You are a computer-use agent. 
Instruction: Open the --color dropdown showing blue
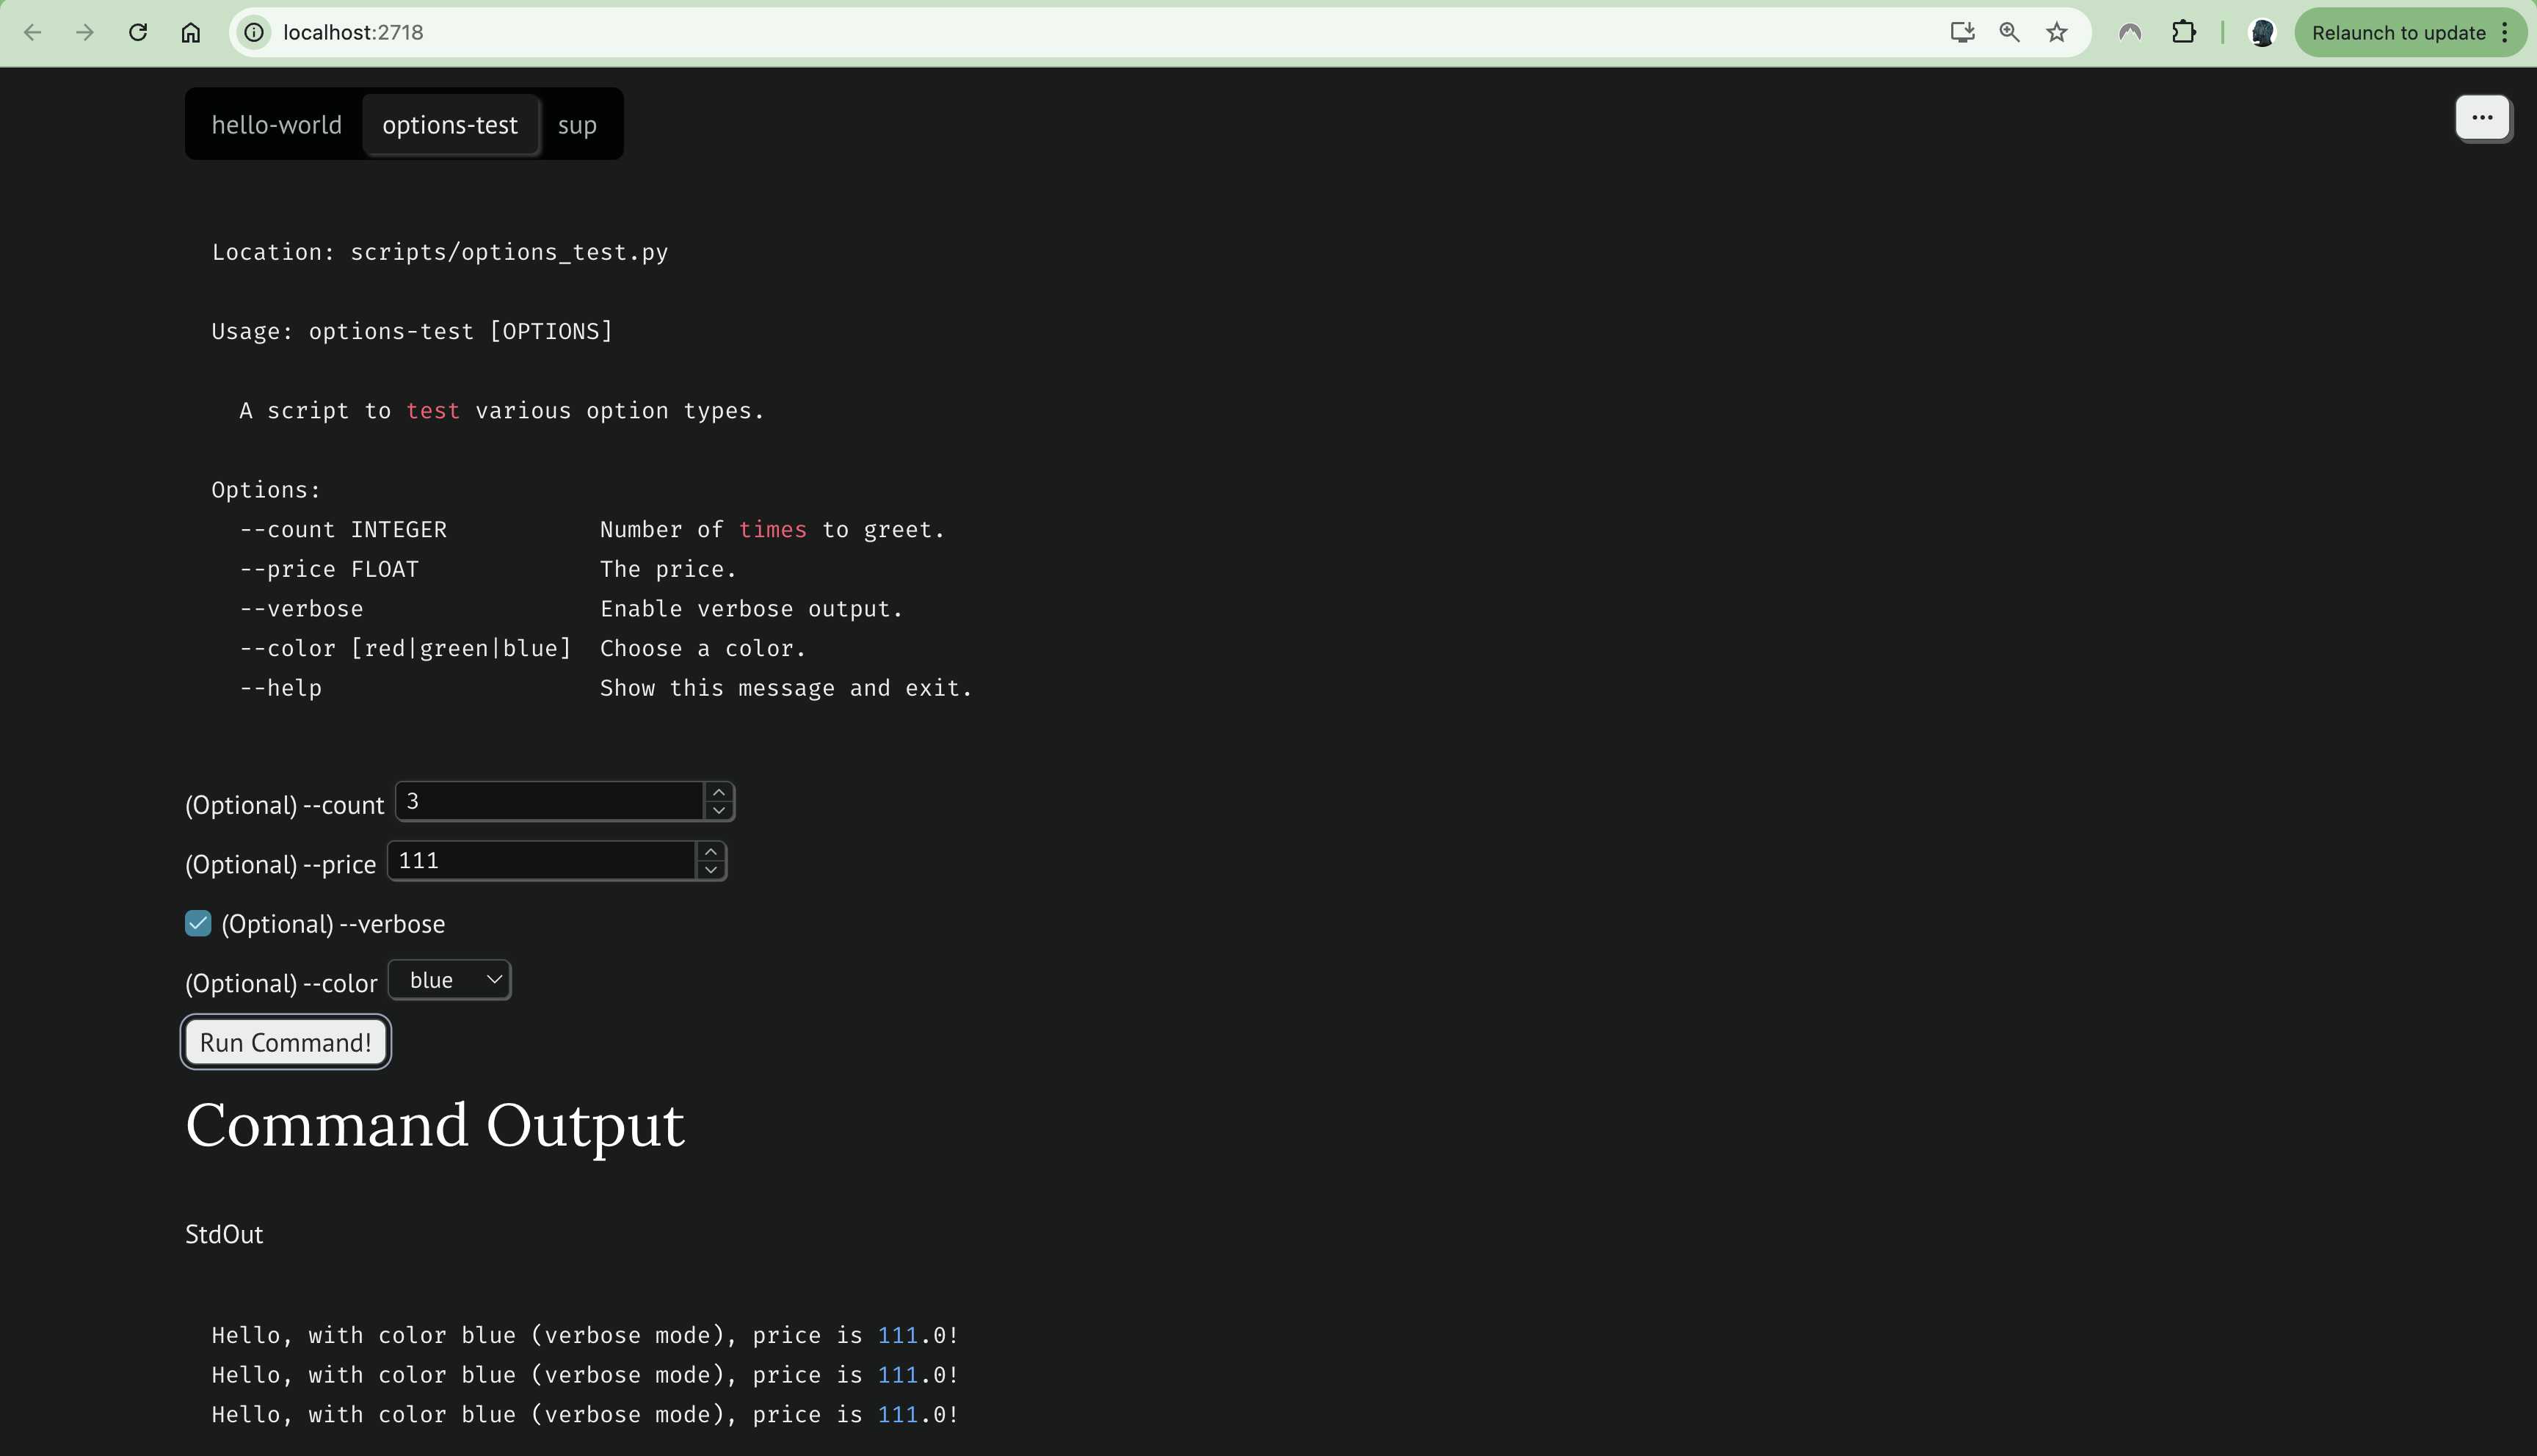point(449,980)
